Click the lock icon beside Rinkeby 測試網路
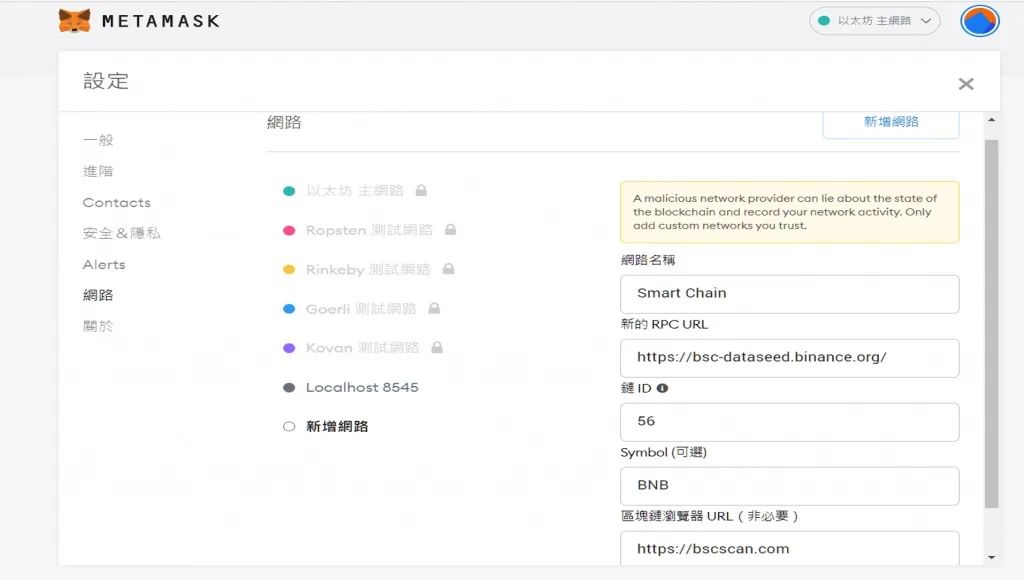 click(448, 268)
